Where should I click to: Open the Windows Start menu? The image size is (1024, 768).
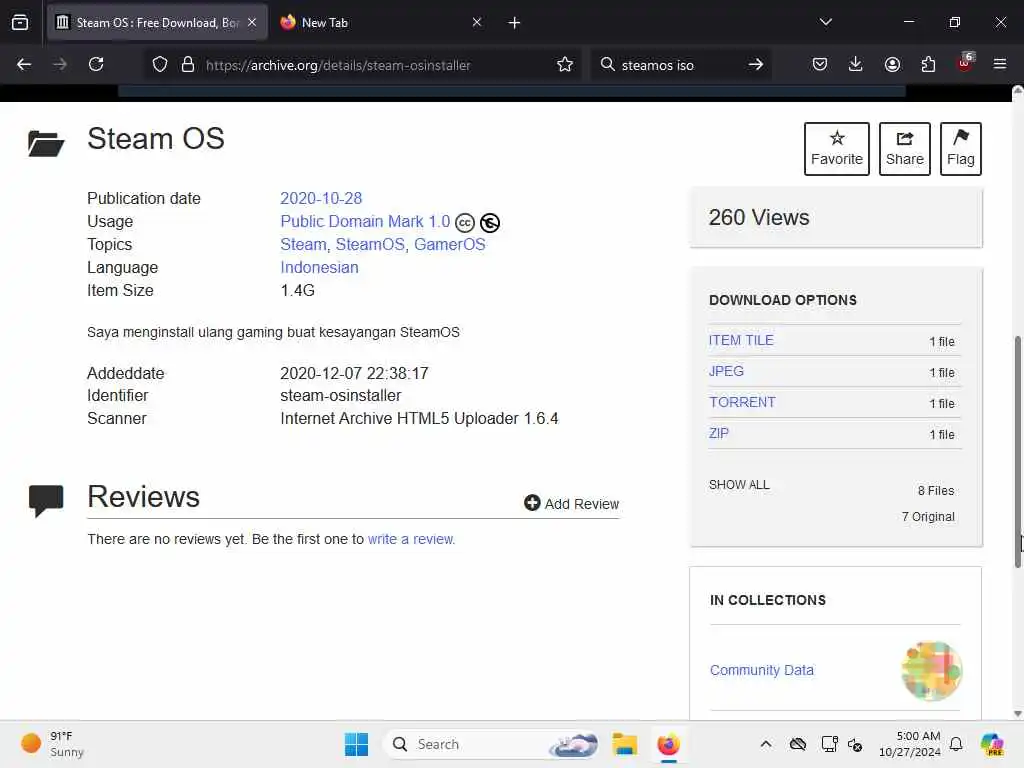[x=356, y=744]
